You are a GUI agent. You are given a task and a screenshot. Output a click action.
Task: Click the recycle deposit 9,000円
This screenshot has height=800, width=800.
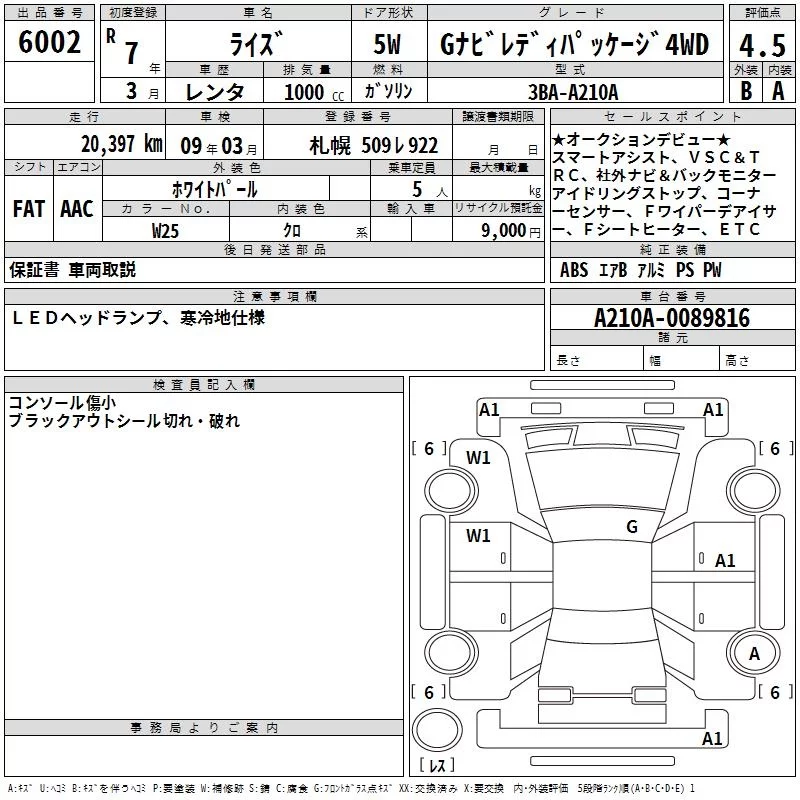click(x=511, y=231)
